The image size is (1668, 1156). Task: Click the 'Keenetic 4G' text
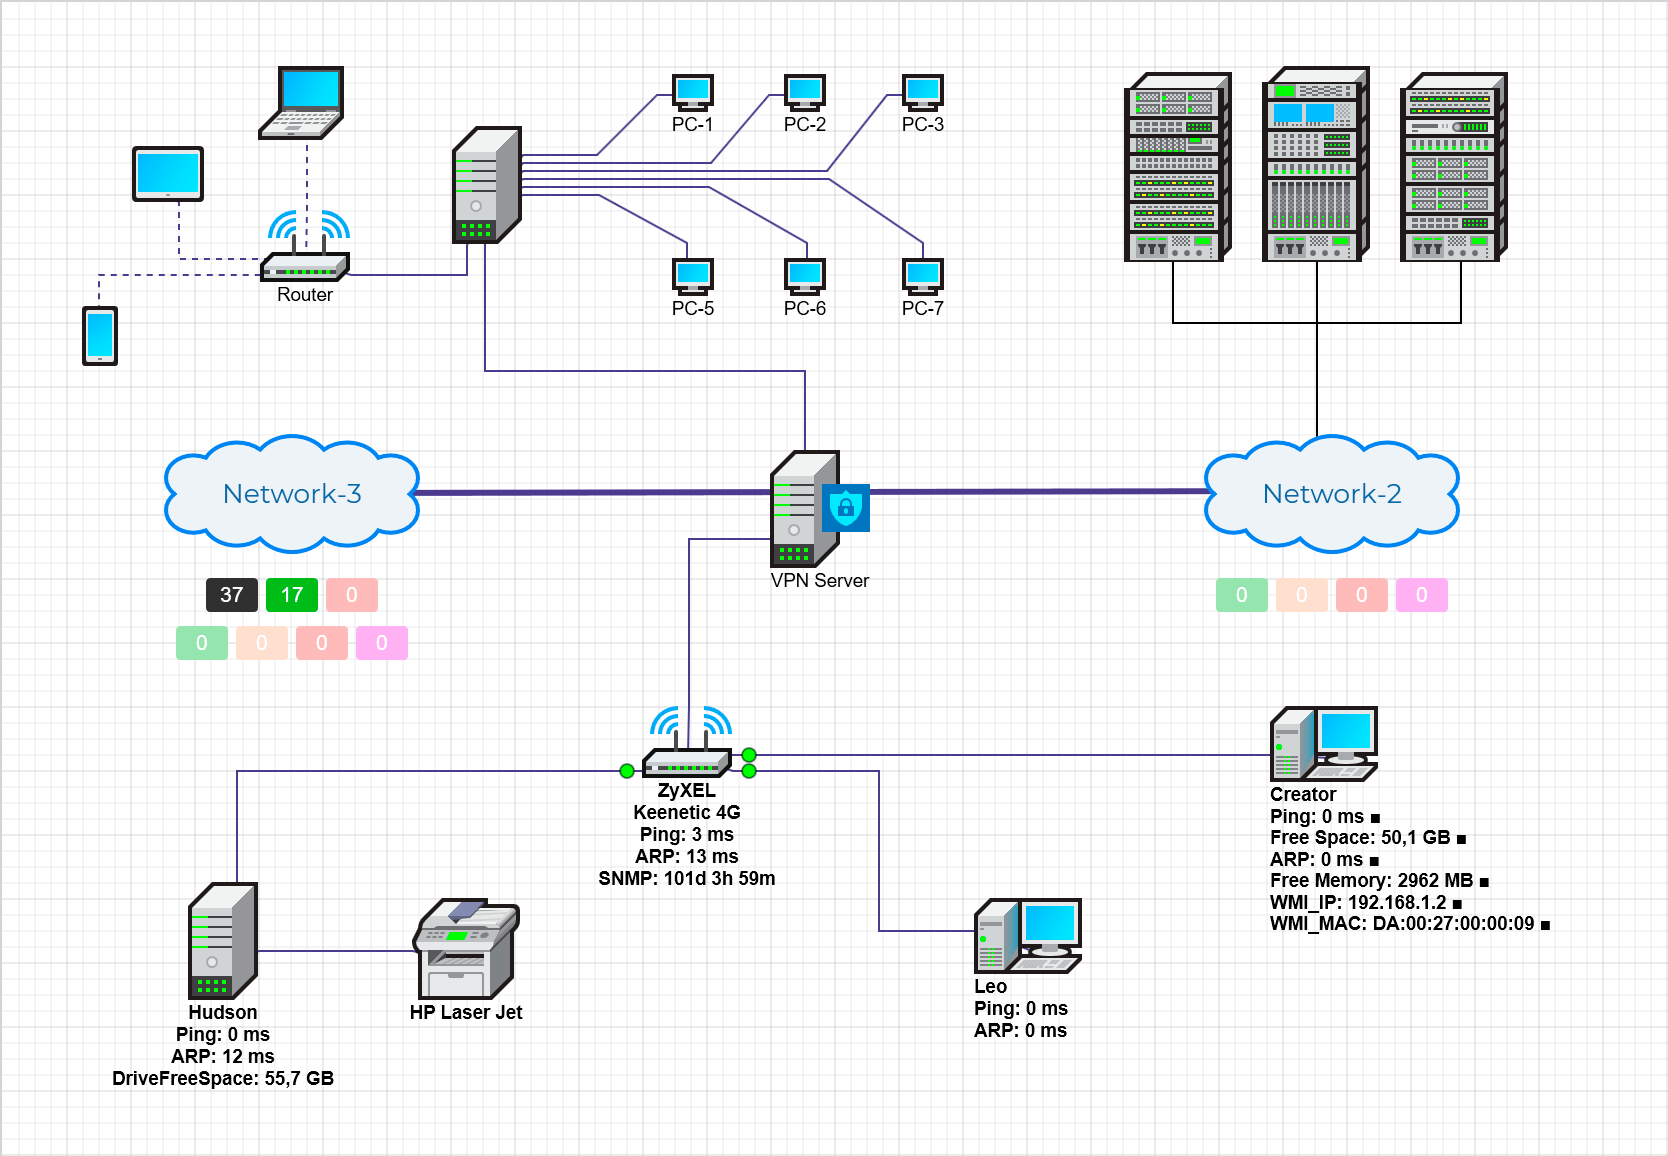[687, 812]
